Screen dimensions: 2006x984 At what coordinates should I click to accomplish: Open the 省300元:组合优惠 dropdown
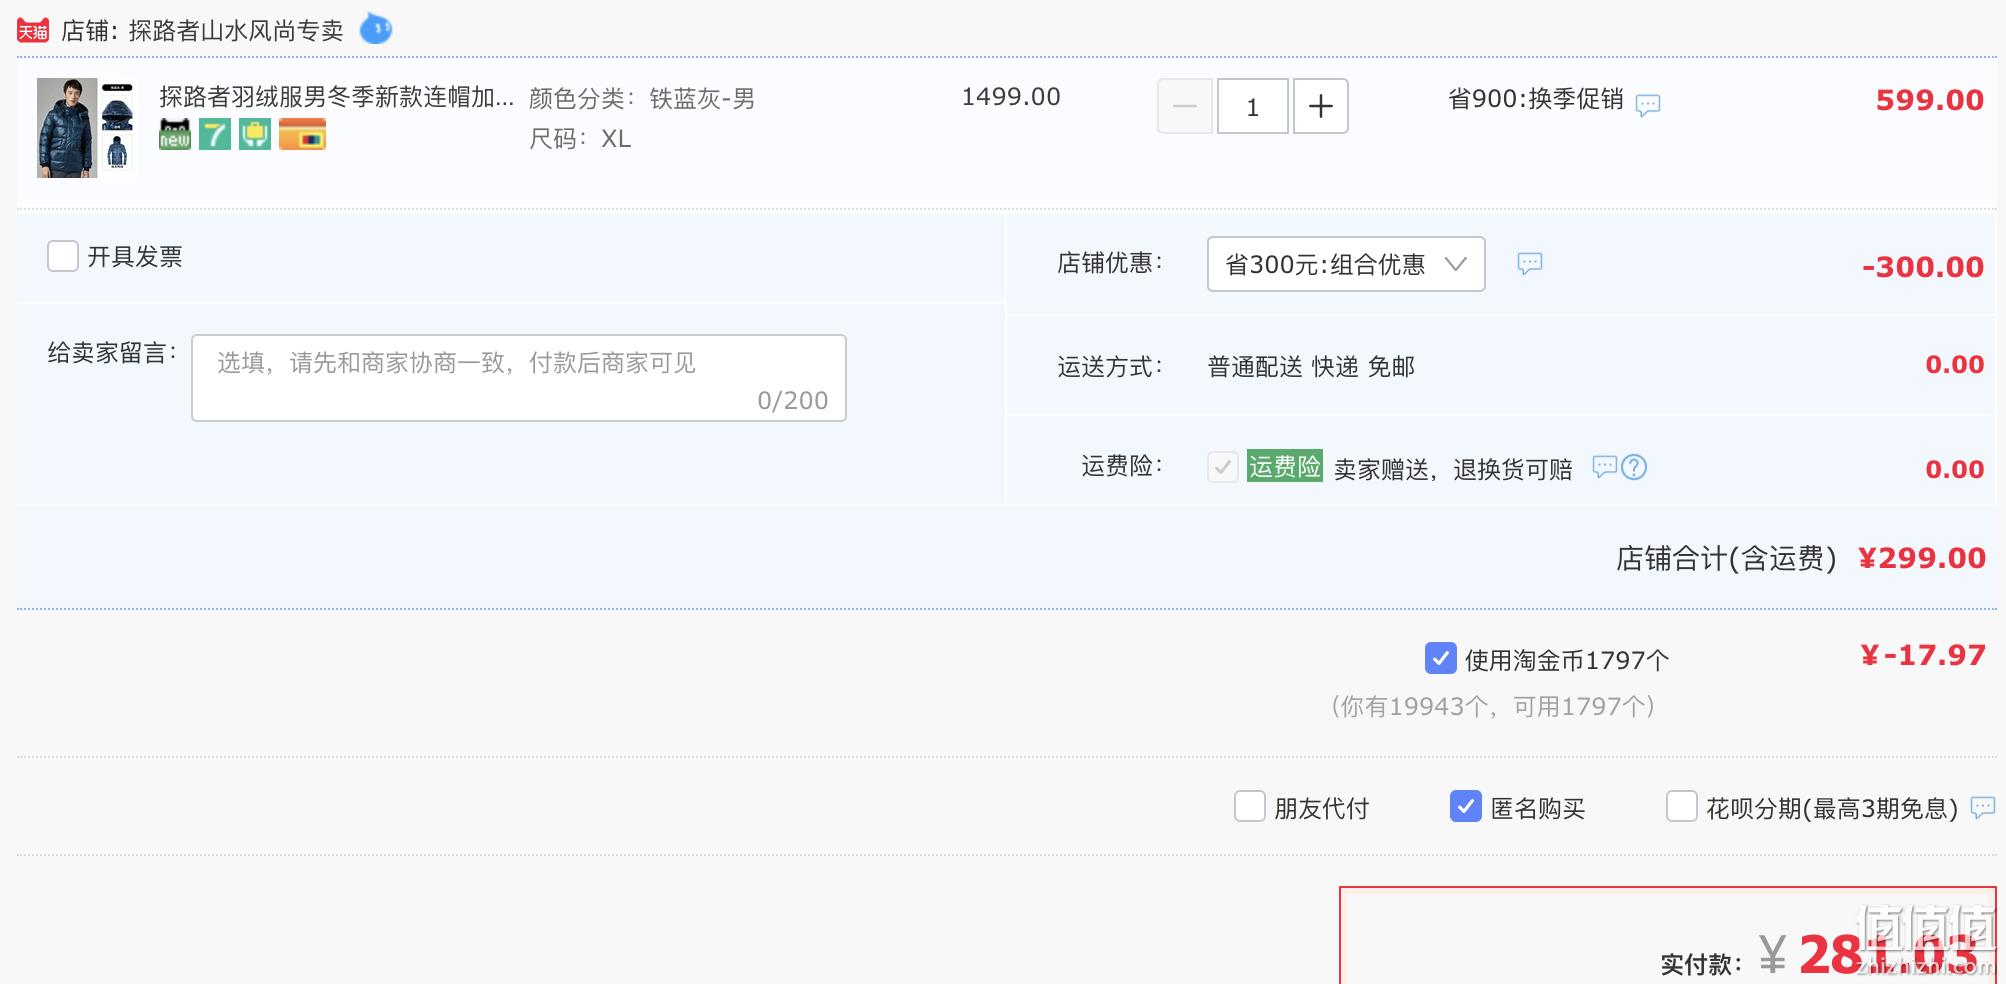[1346, 264]
